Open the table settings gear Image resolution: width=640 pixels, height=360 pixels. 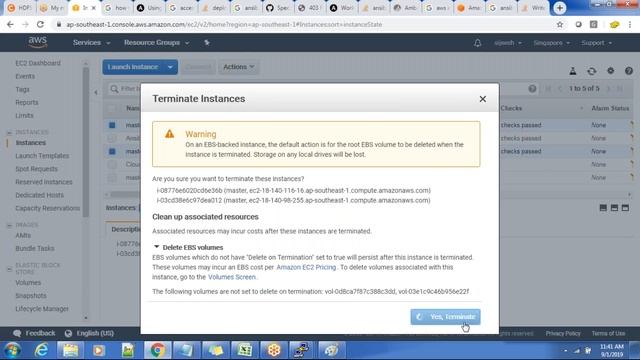click(610, 71)
